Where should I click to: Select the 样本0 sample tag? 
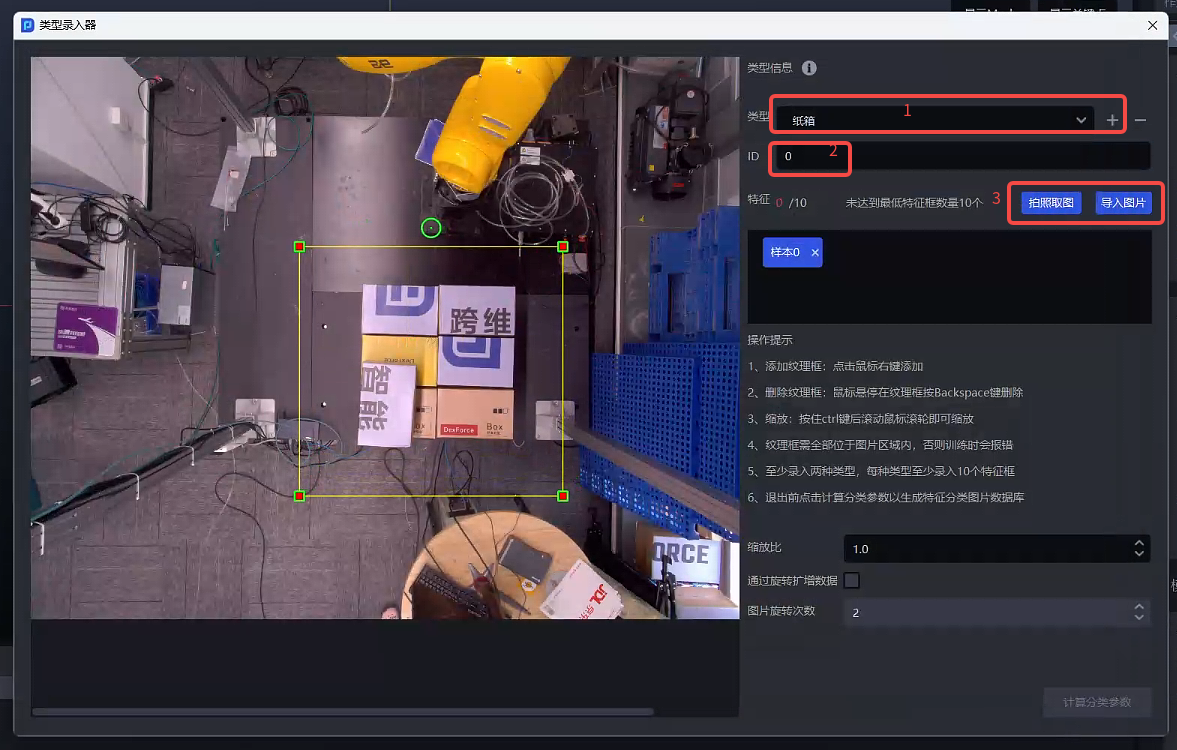tap(785, 253)
